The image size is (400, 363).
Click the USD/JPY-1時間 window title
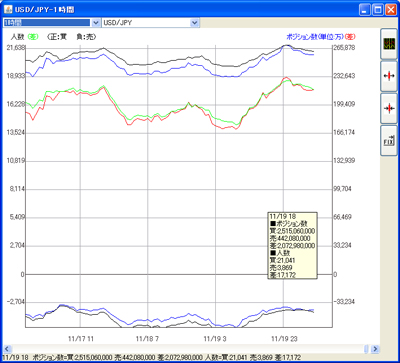(44, 10)
